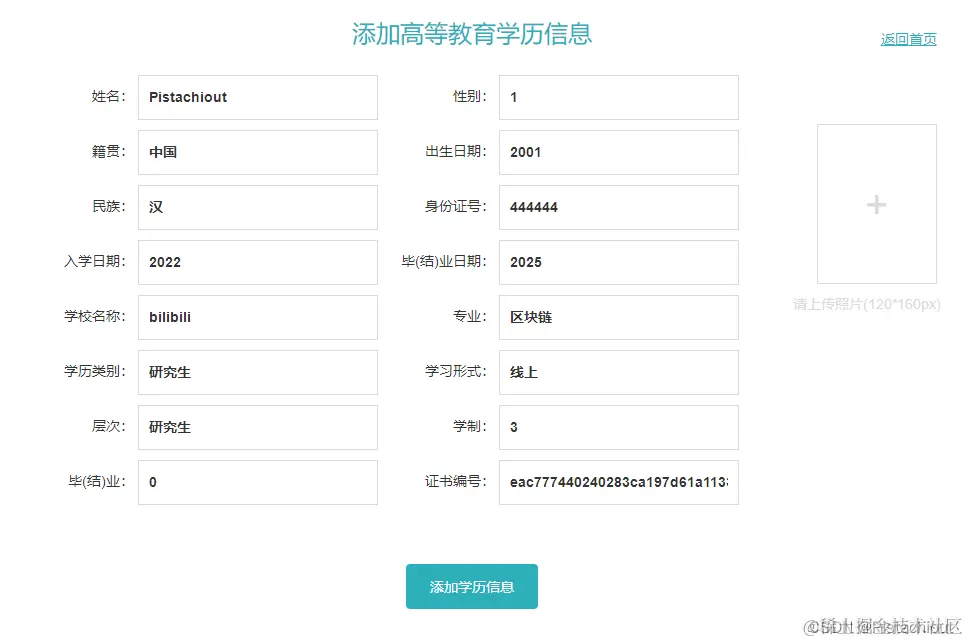Click the 层次 input field
Screen dimensions: 969x643
click(x=257, y=427)
